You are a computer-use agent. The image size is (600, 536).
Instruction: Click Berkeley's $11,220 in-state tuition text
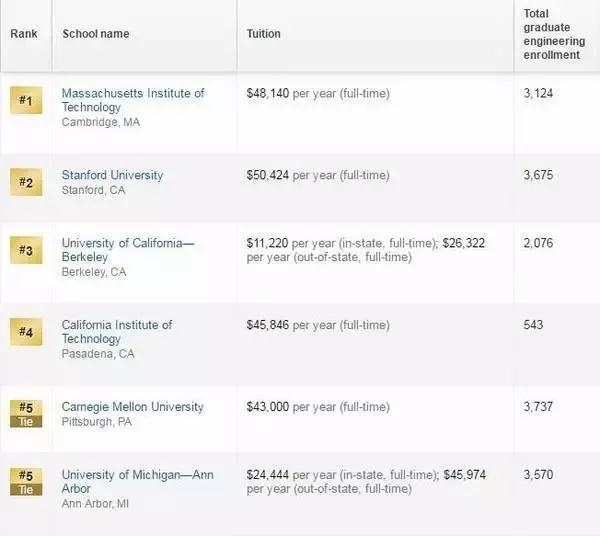pyautogui.click(x=267, y=243)
